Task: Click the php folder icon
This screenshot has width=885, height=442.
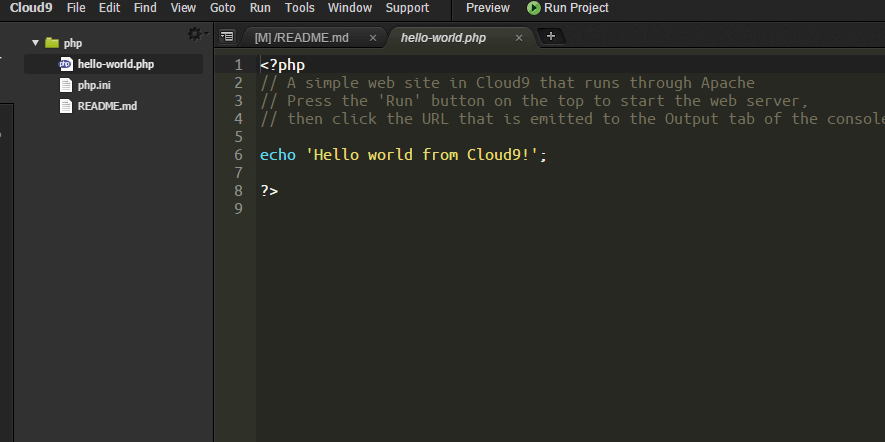Action: pos(52,43)
